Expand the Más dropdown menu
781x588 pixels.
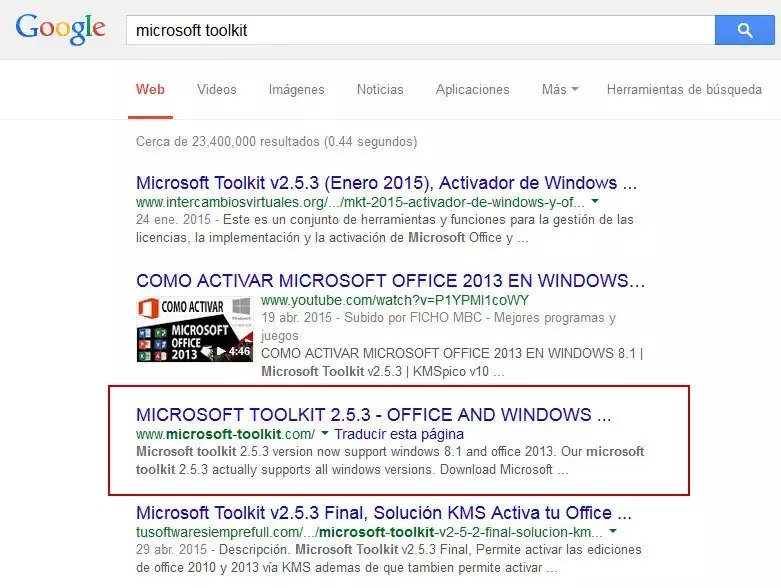(560, 89)
